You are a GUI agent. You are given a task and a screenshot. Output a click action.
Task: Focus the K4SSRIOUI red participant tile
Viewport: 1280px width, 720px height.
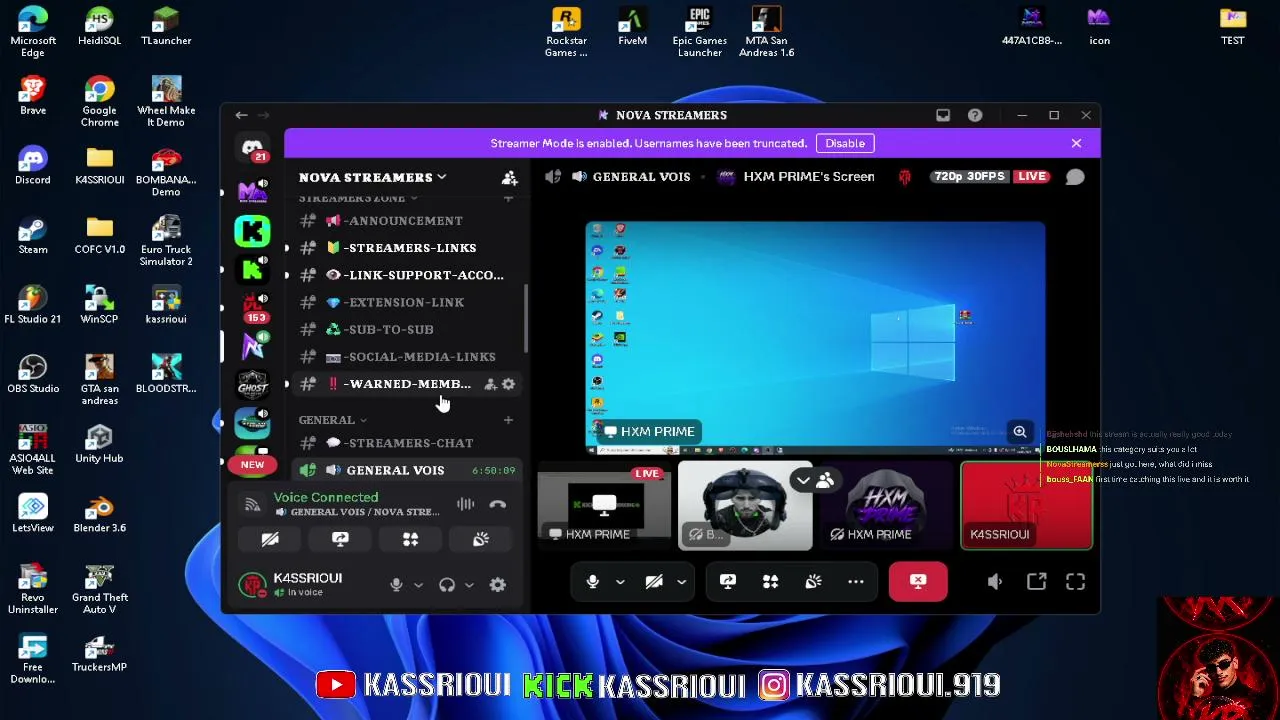[1027, 506]
